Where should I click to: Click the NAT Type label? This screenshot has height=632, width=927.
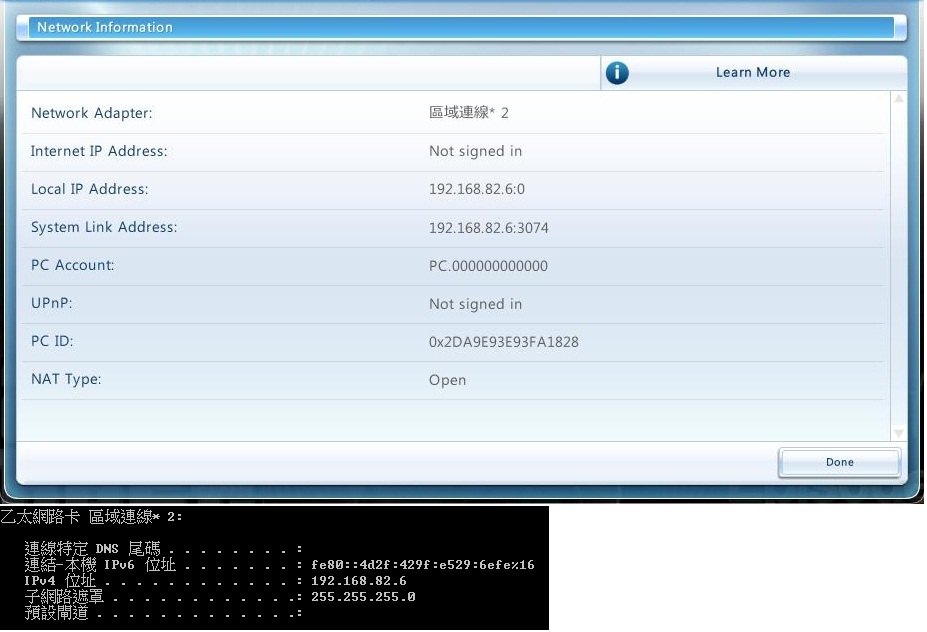(x=66, y=379)
